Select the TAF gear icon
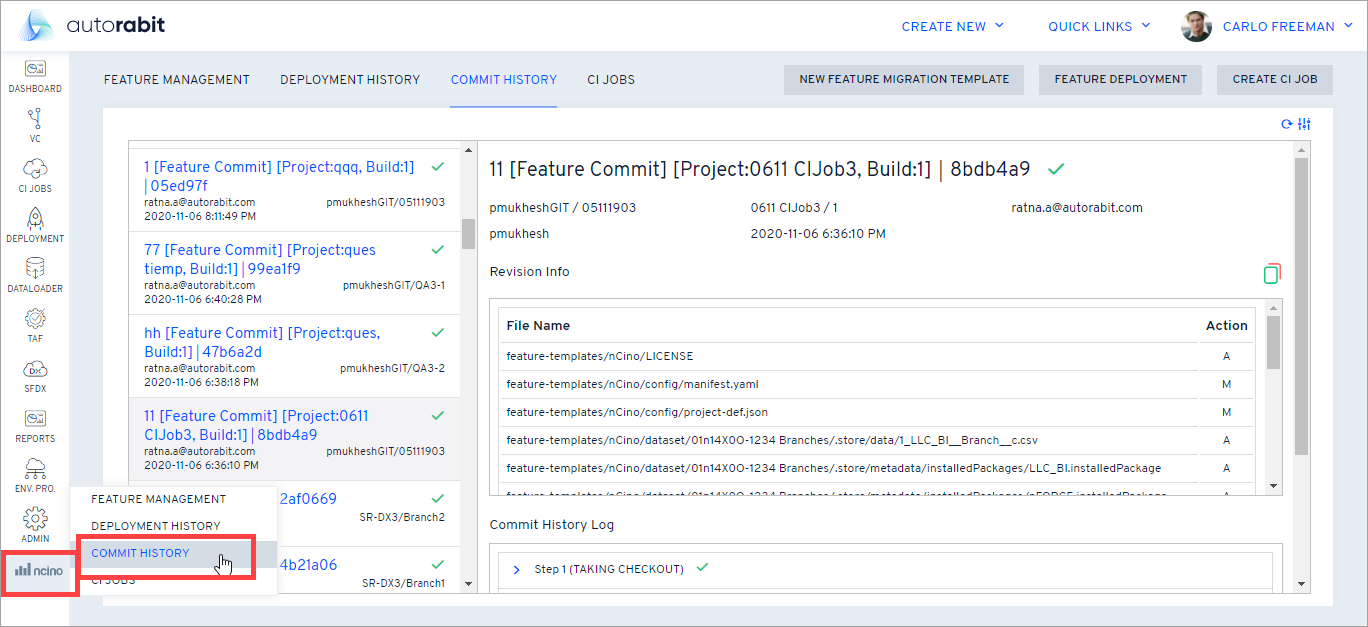Screen dimensions: 1368x627 [x=35, y=320]
